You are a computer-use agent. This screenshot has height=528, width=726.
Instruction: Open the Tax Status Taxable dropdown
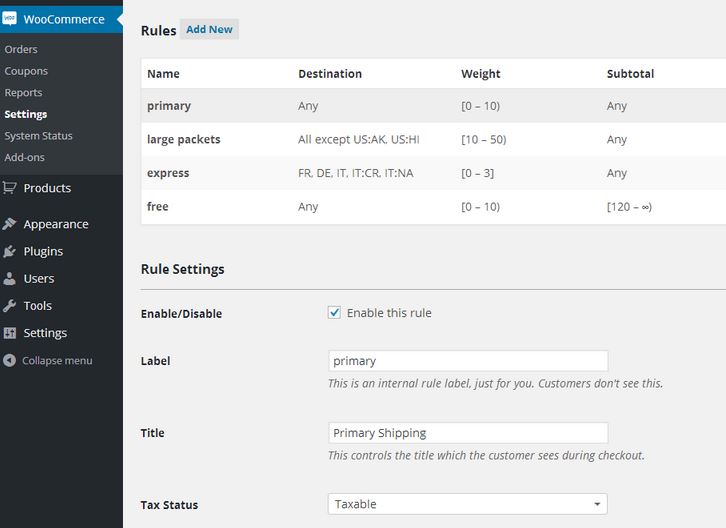(x=468, y=504)
